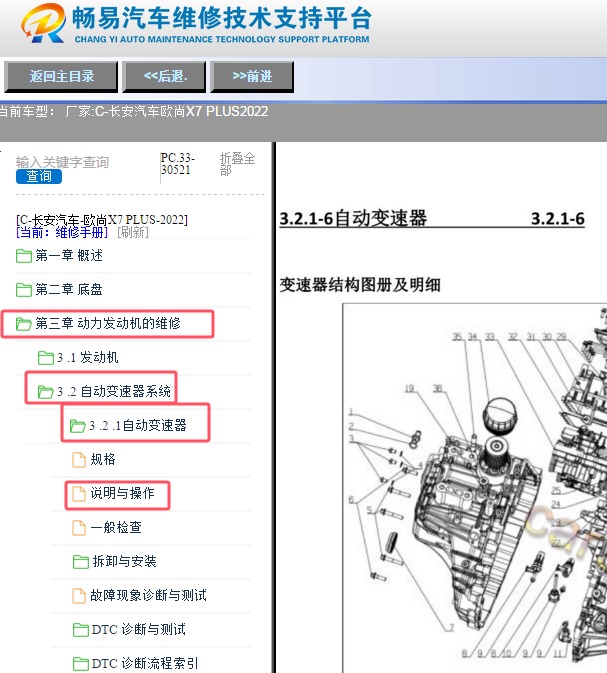The height and width of the screenshot is (673, 607).
Task: Click the 刷新 refresh link
Action: (x=133, y=232)
